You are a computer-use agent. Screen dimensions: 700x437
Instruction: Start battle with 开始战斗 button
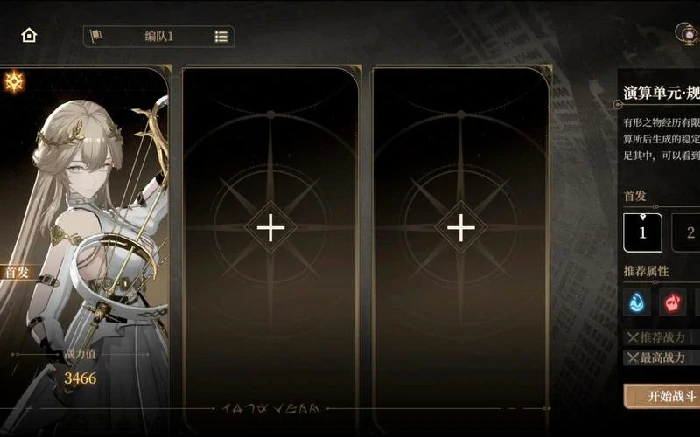662,396
